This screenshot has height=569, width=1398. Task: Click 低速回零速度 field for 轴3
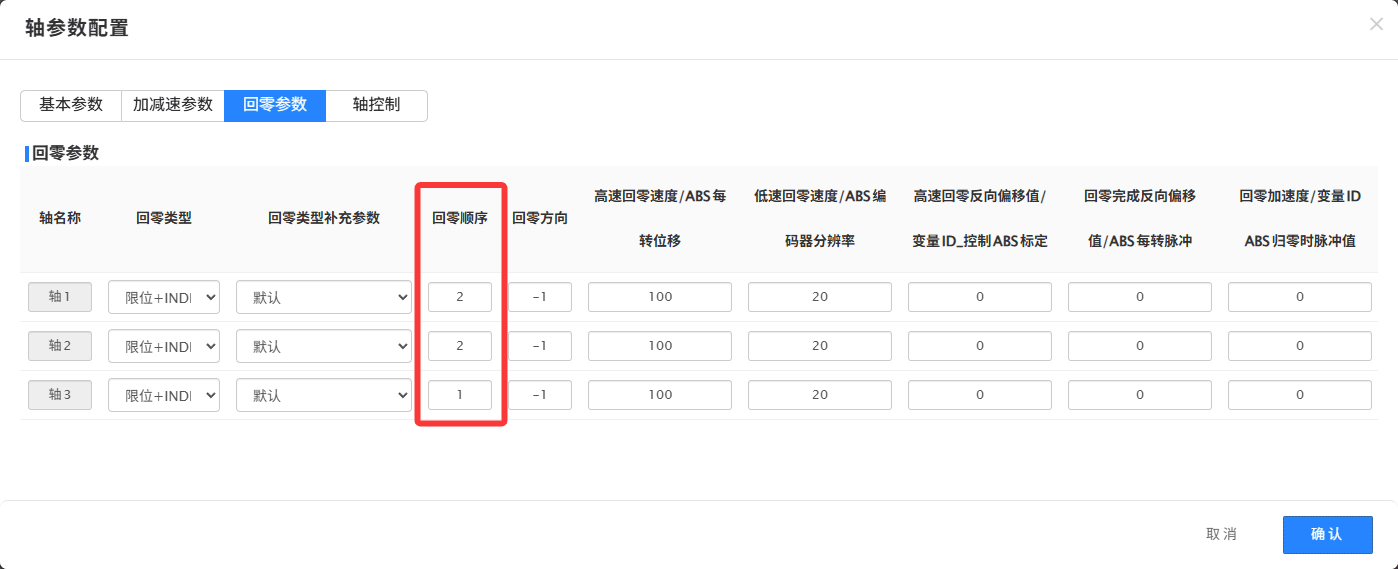[820, 395]
